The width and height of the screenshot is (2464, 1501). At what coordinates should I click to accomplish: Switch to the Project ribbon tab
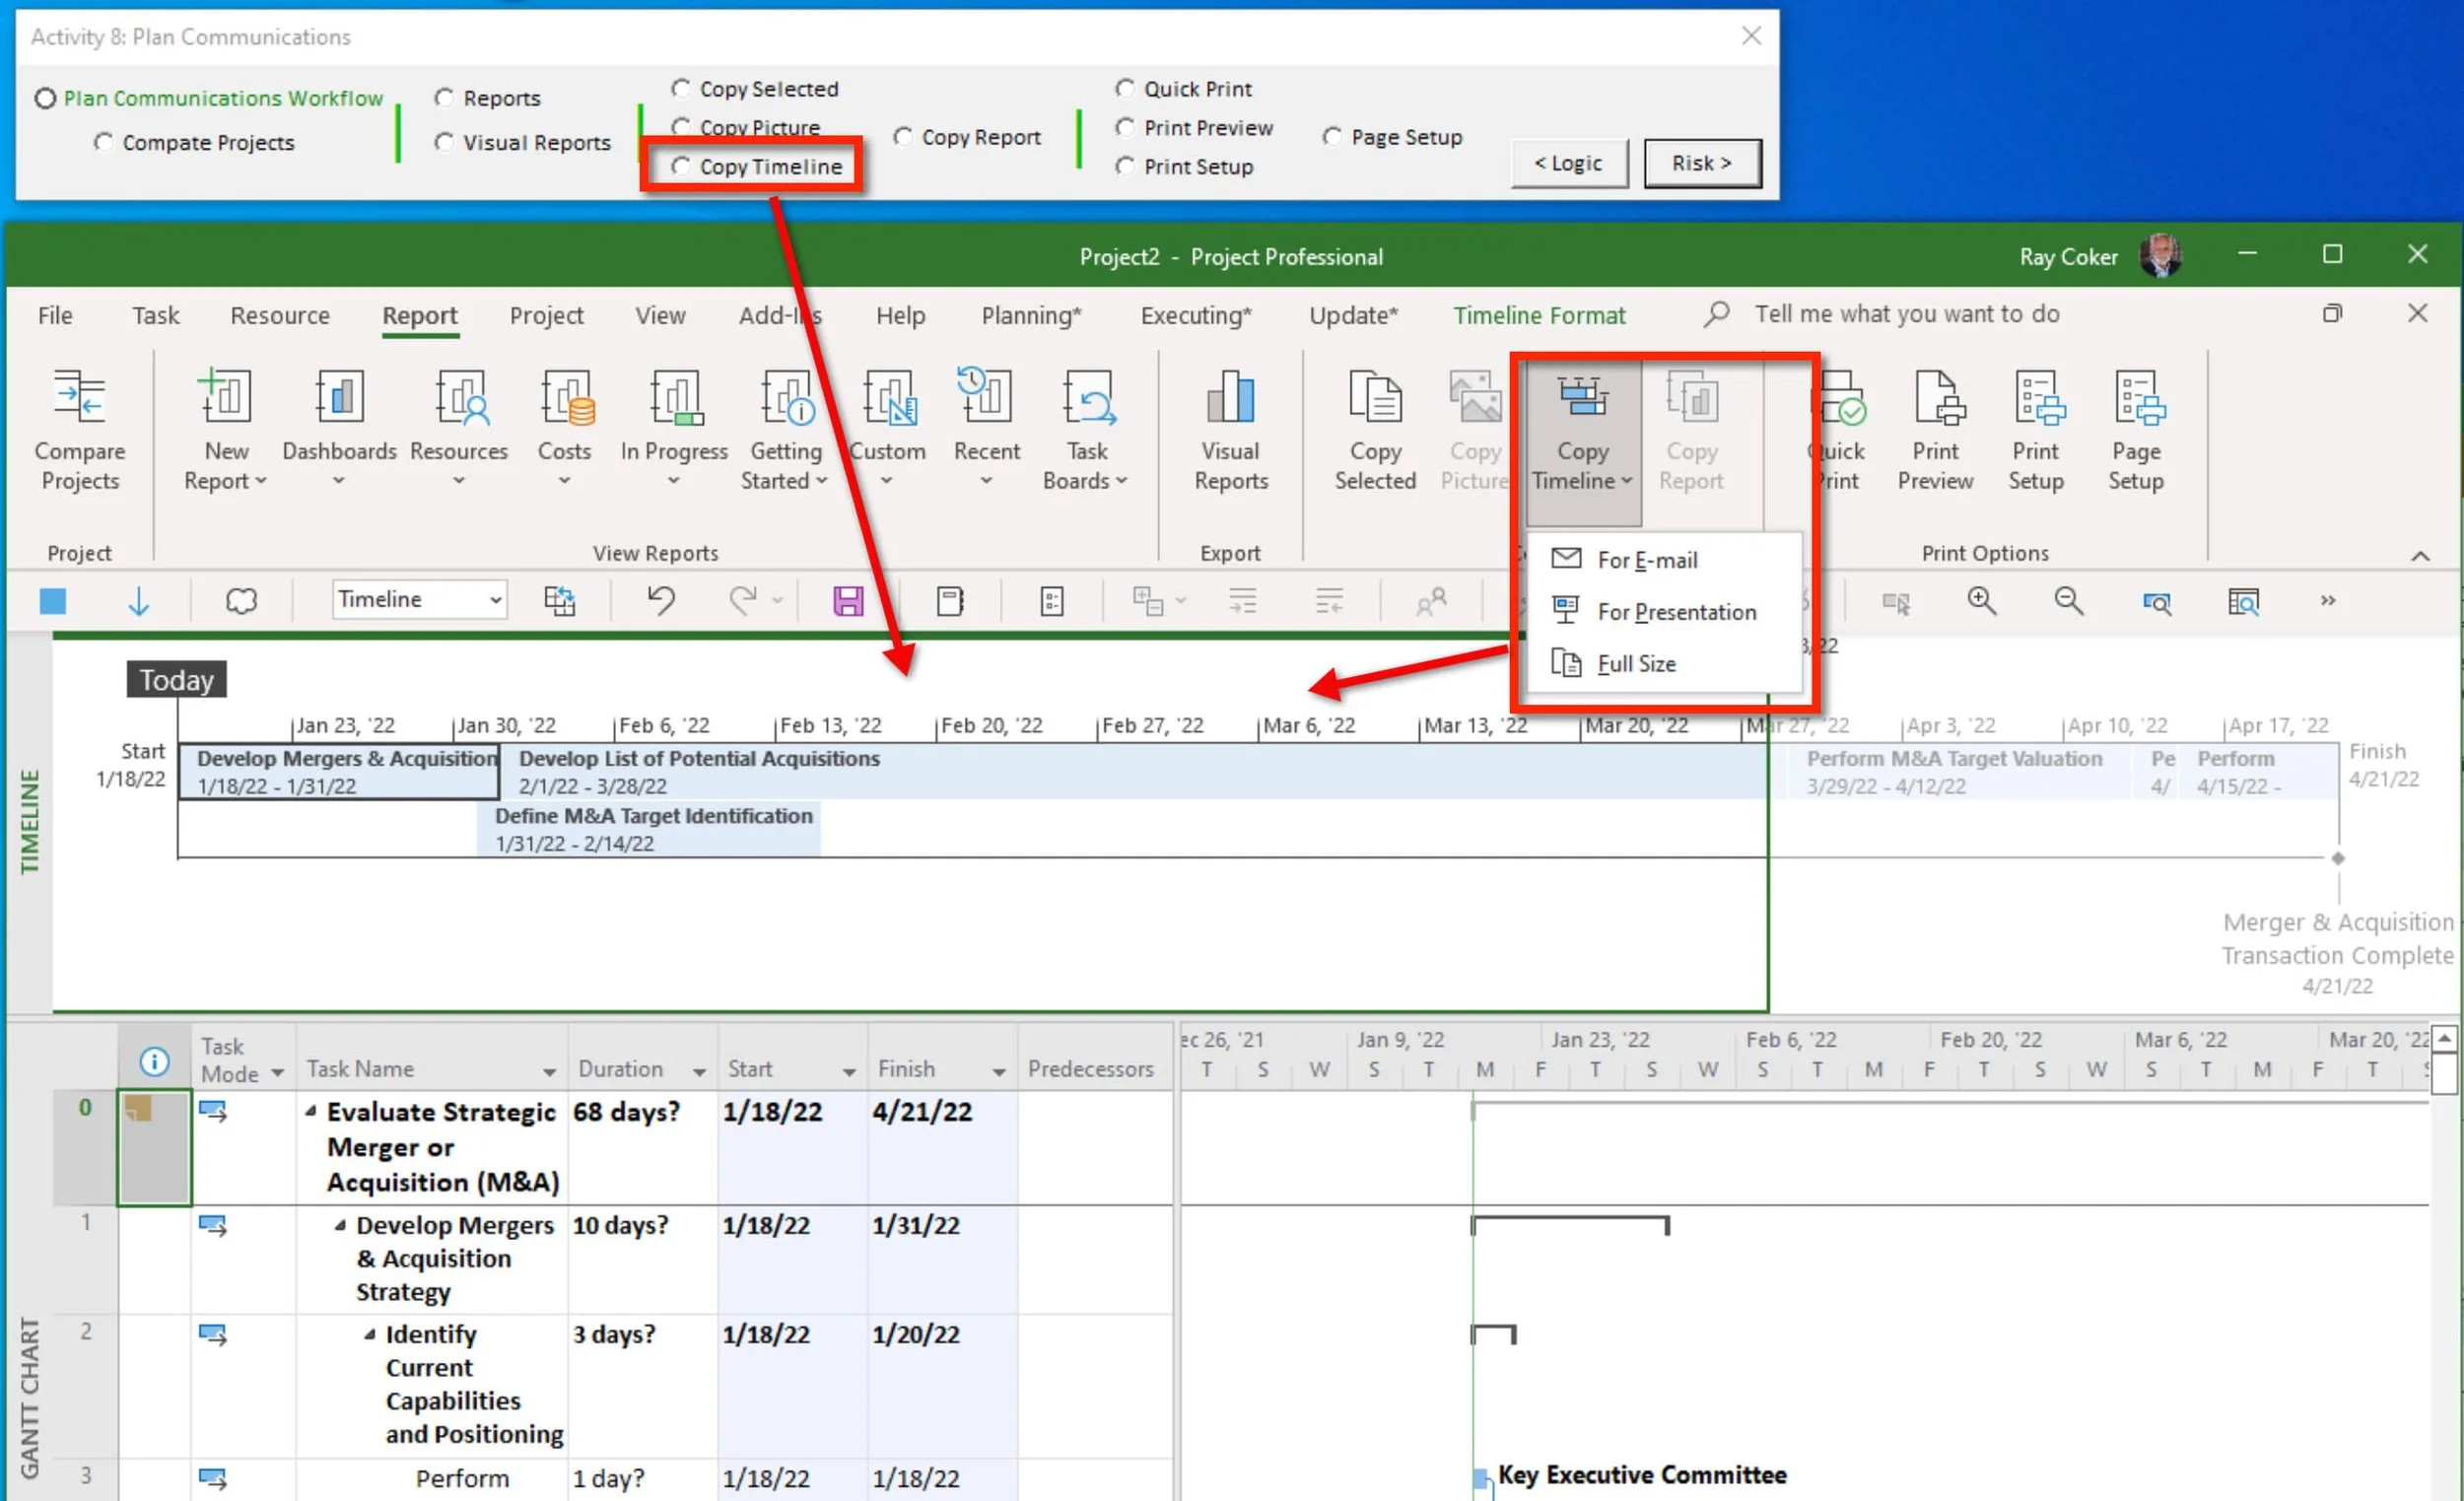[x=546, y=316]
